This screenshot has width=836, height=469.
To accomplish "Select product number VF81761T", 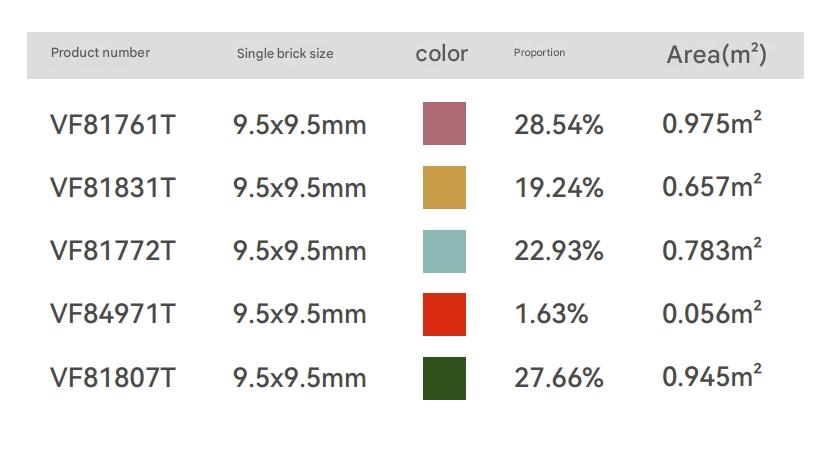I will 113,125.
